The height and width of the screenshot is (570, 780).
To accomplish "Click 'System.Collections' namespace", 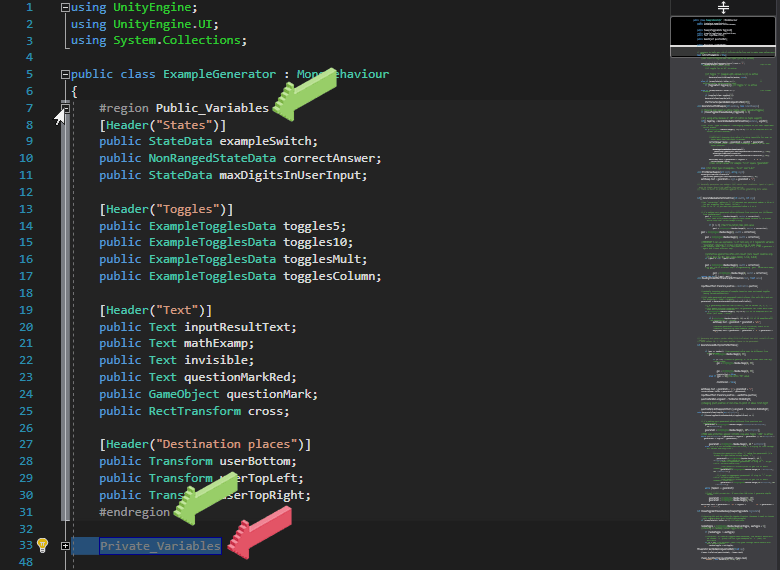I will [177, 40].
